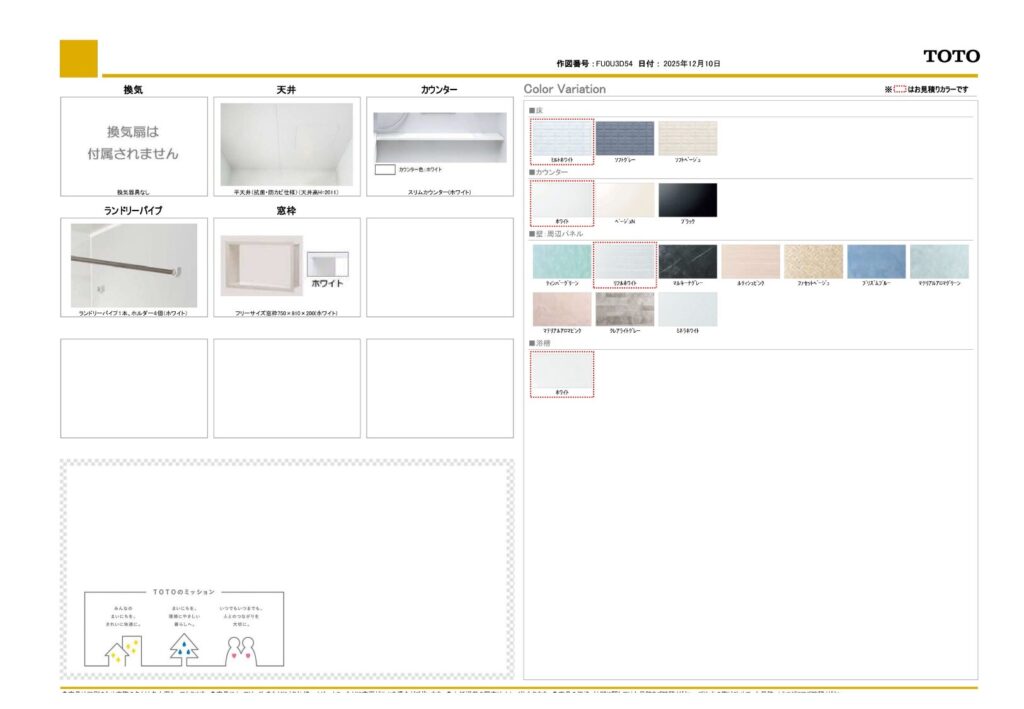Choose the beige counter color swatch
This screenshot has width=1024, height=709.
pyautogui.click(x=625, y=200)
